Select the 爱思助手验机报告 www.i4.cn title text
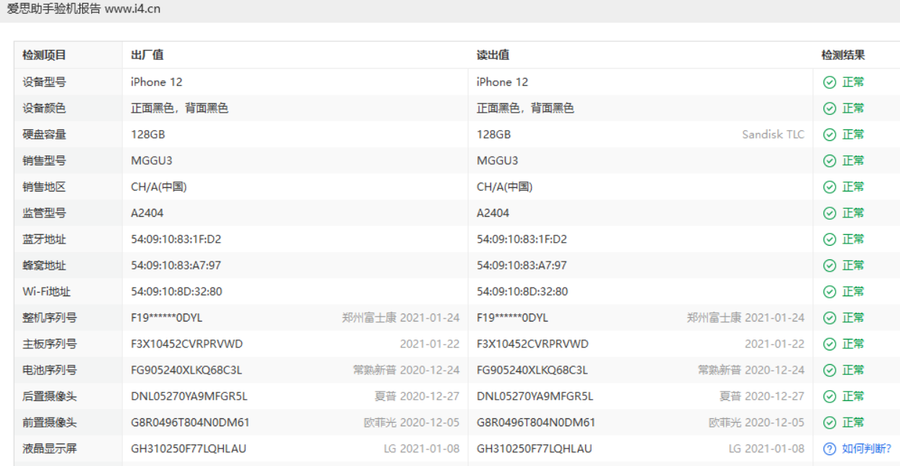This screenshot has width=900, height=466. 83,9
